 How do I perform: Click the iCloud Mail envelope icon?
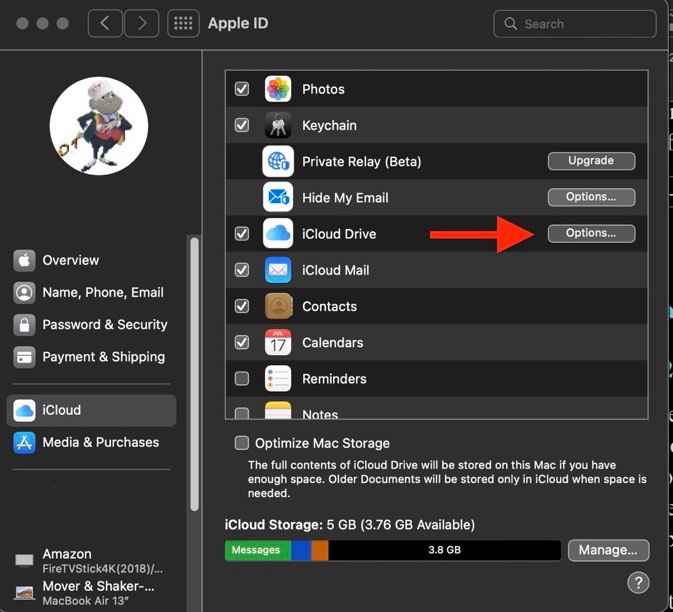278,270
